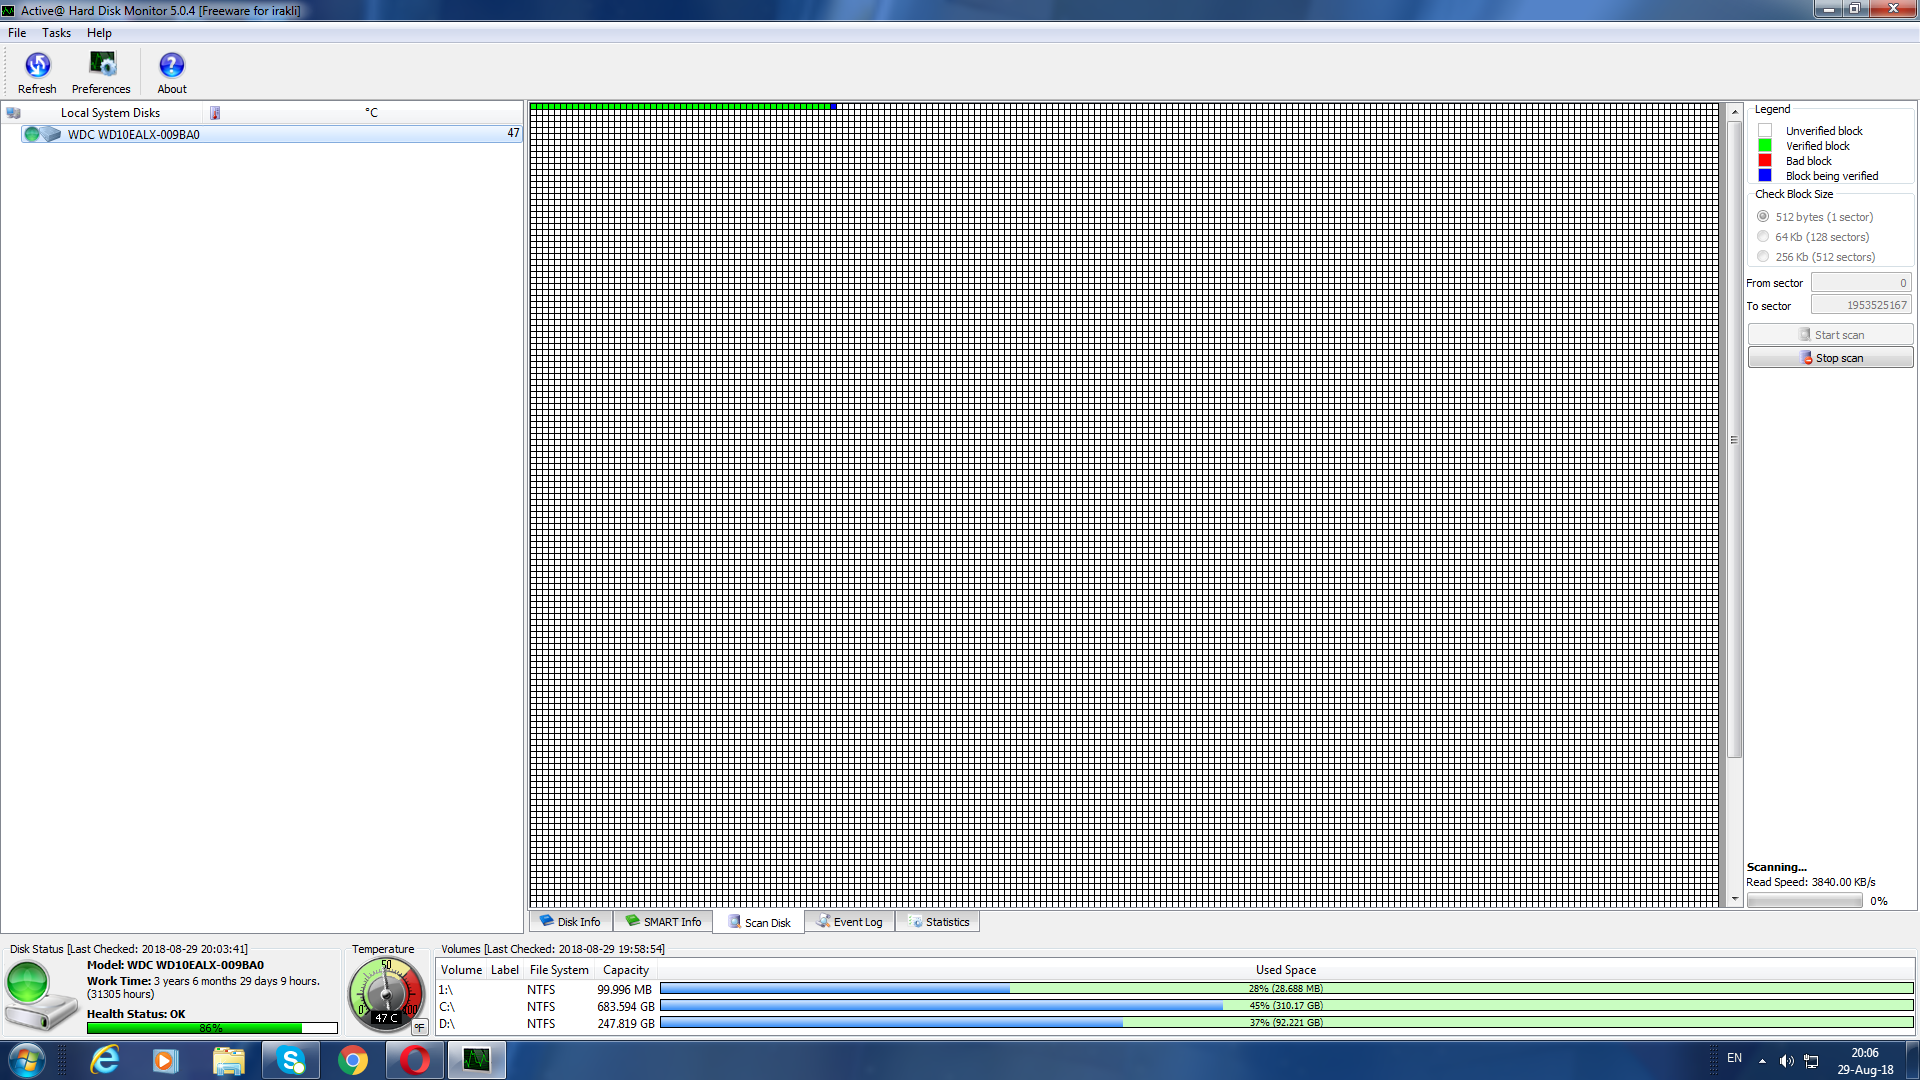Click the EN language indicator in tray
The width and height of the screenshot is (1920, 1080).
tap(1734, 1058)
